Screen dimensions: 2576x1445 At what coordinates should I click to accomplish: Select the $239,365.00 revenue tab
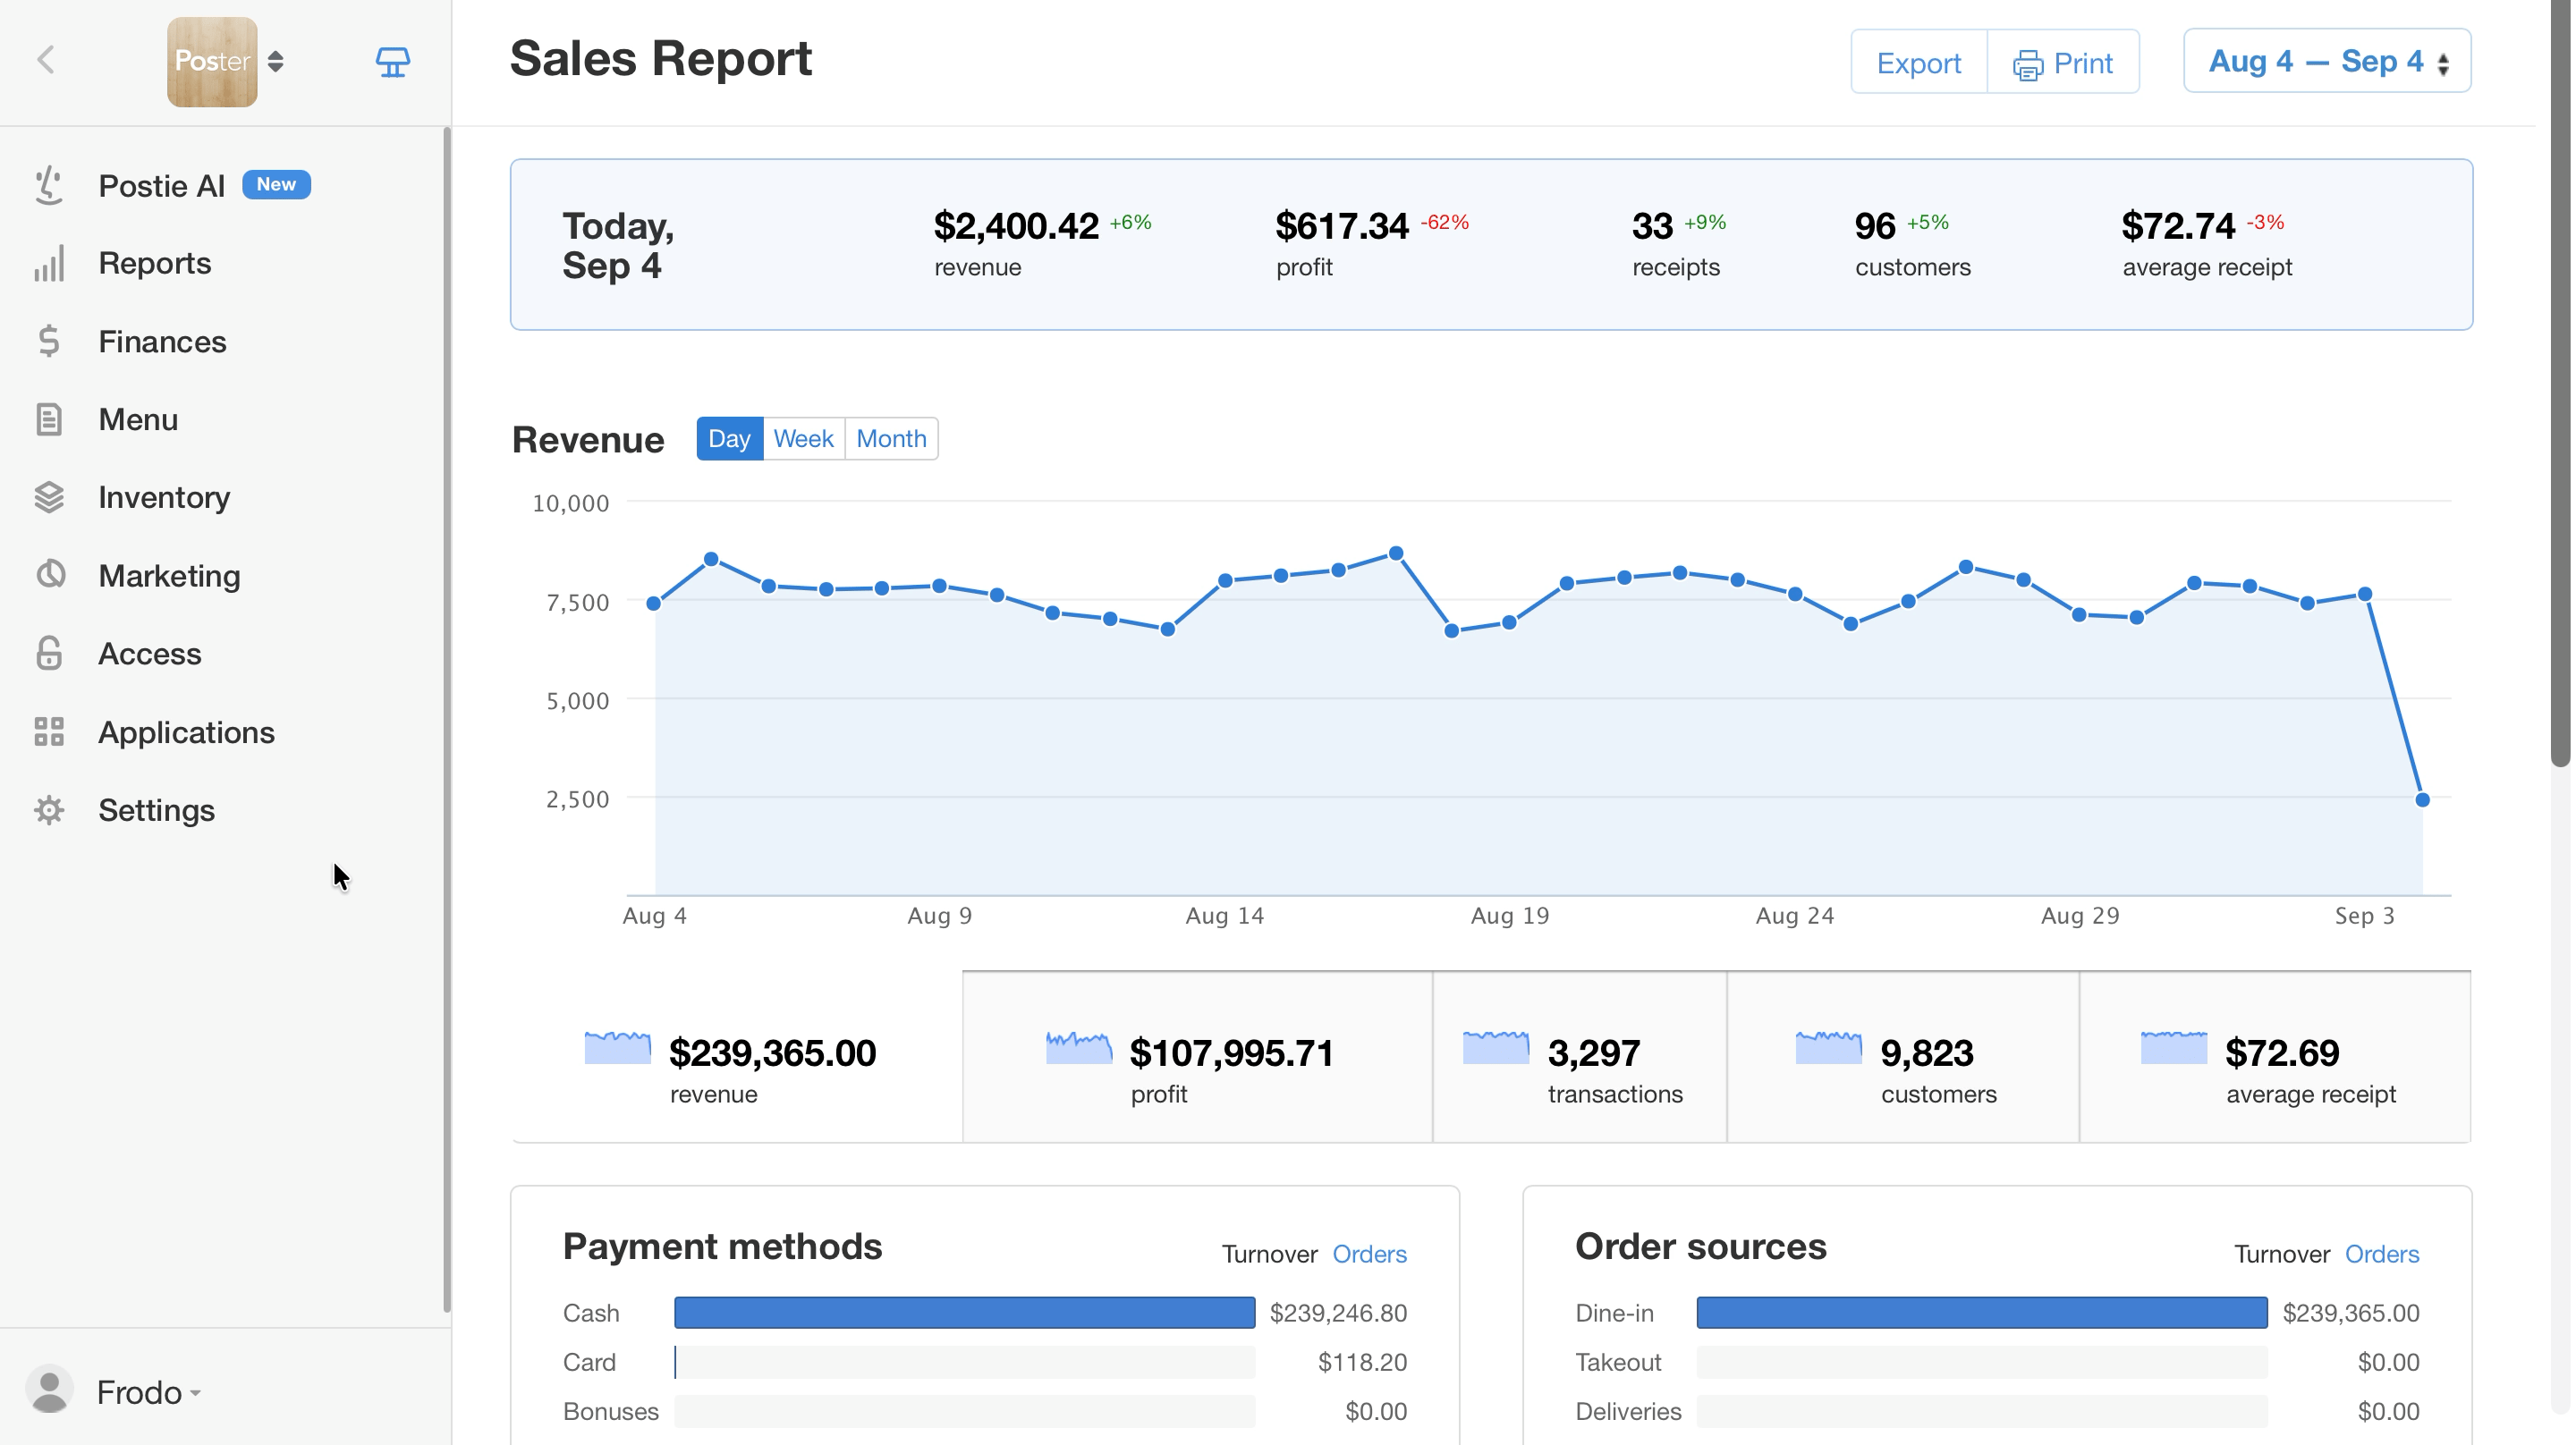(x=737, y=1057)
